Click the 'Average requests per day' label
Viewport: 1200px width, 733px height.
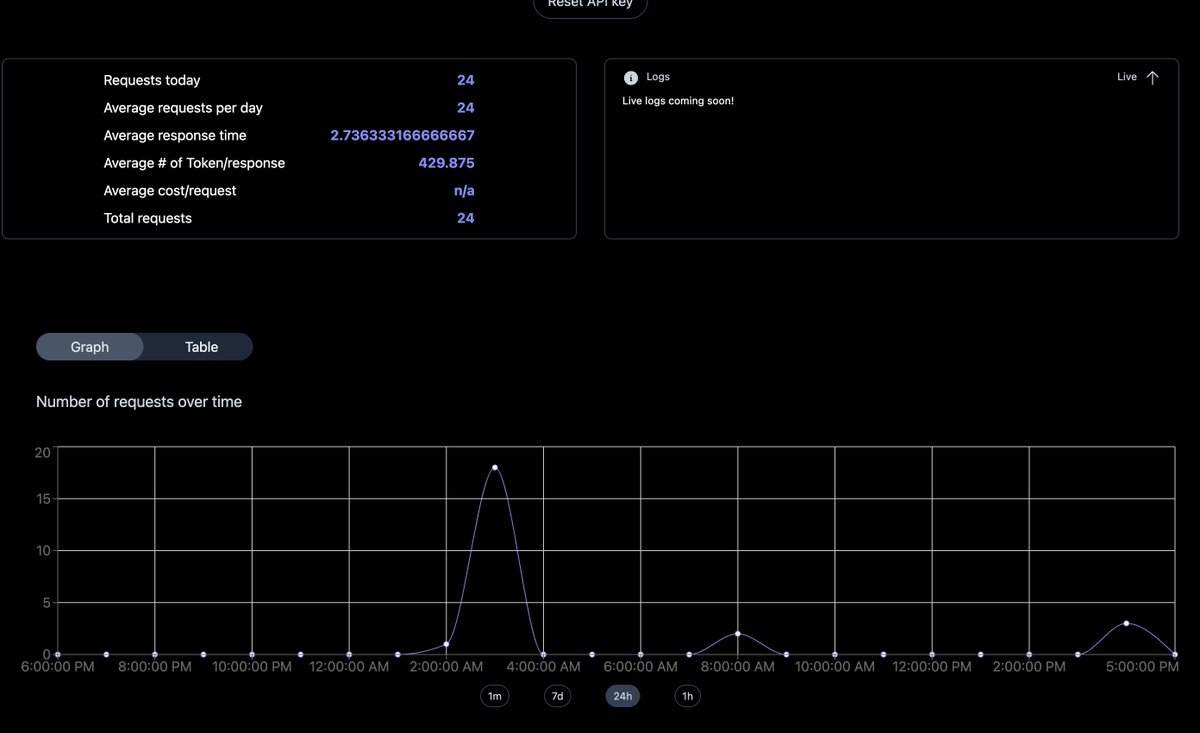coord(183,108)
